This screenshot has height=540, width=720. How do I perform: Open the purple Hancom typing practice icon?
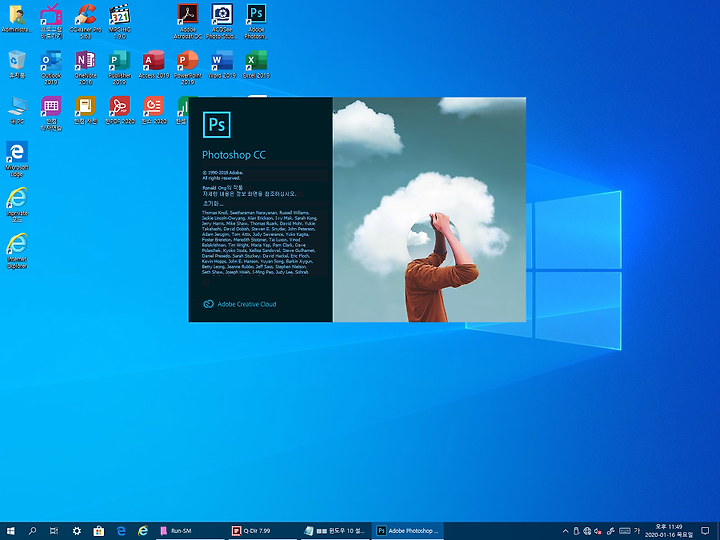51,113
